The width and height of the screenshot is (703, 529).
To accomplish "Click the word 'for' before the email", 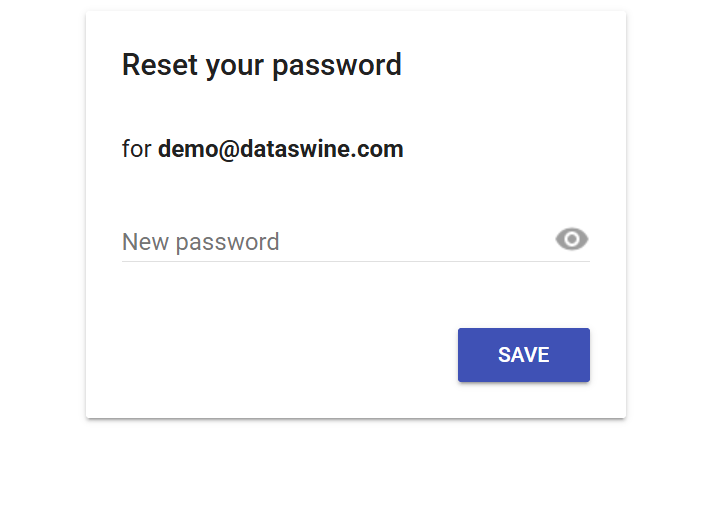I will 136,150.
